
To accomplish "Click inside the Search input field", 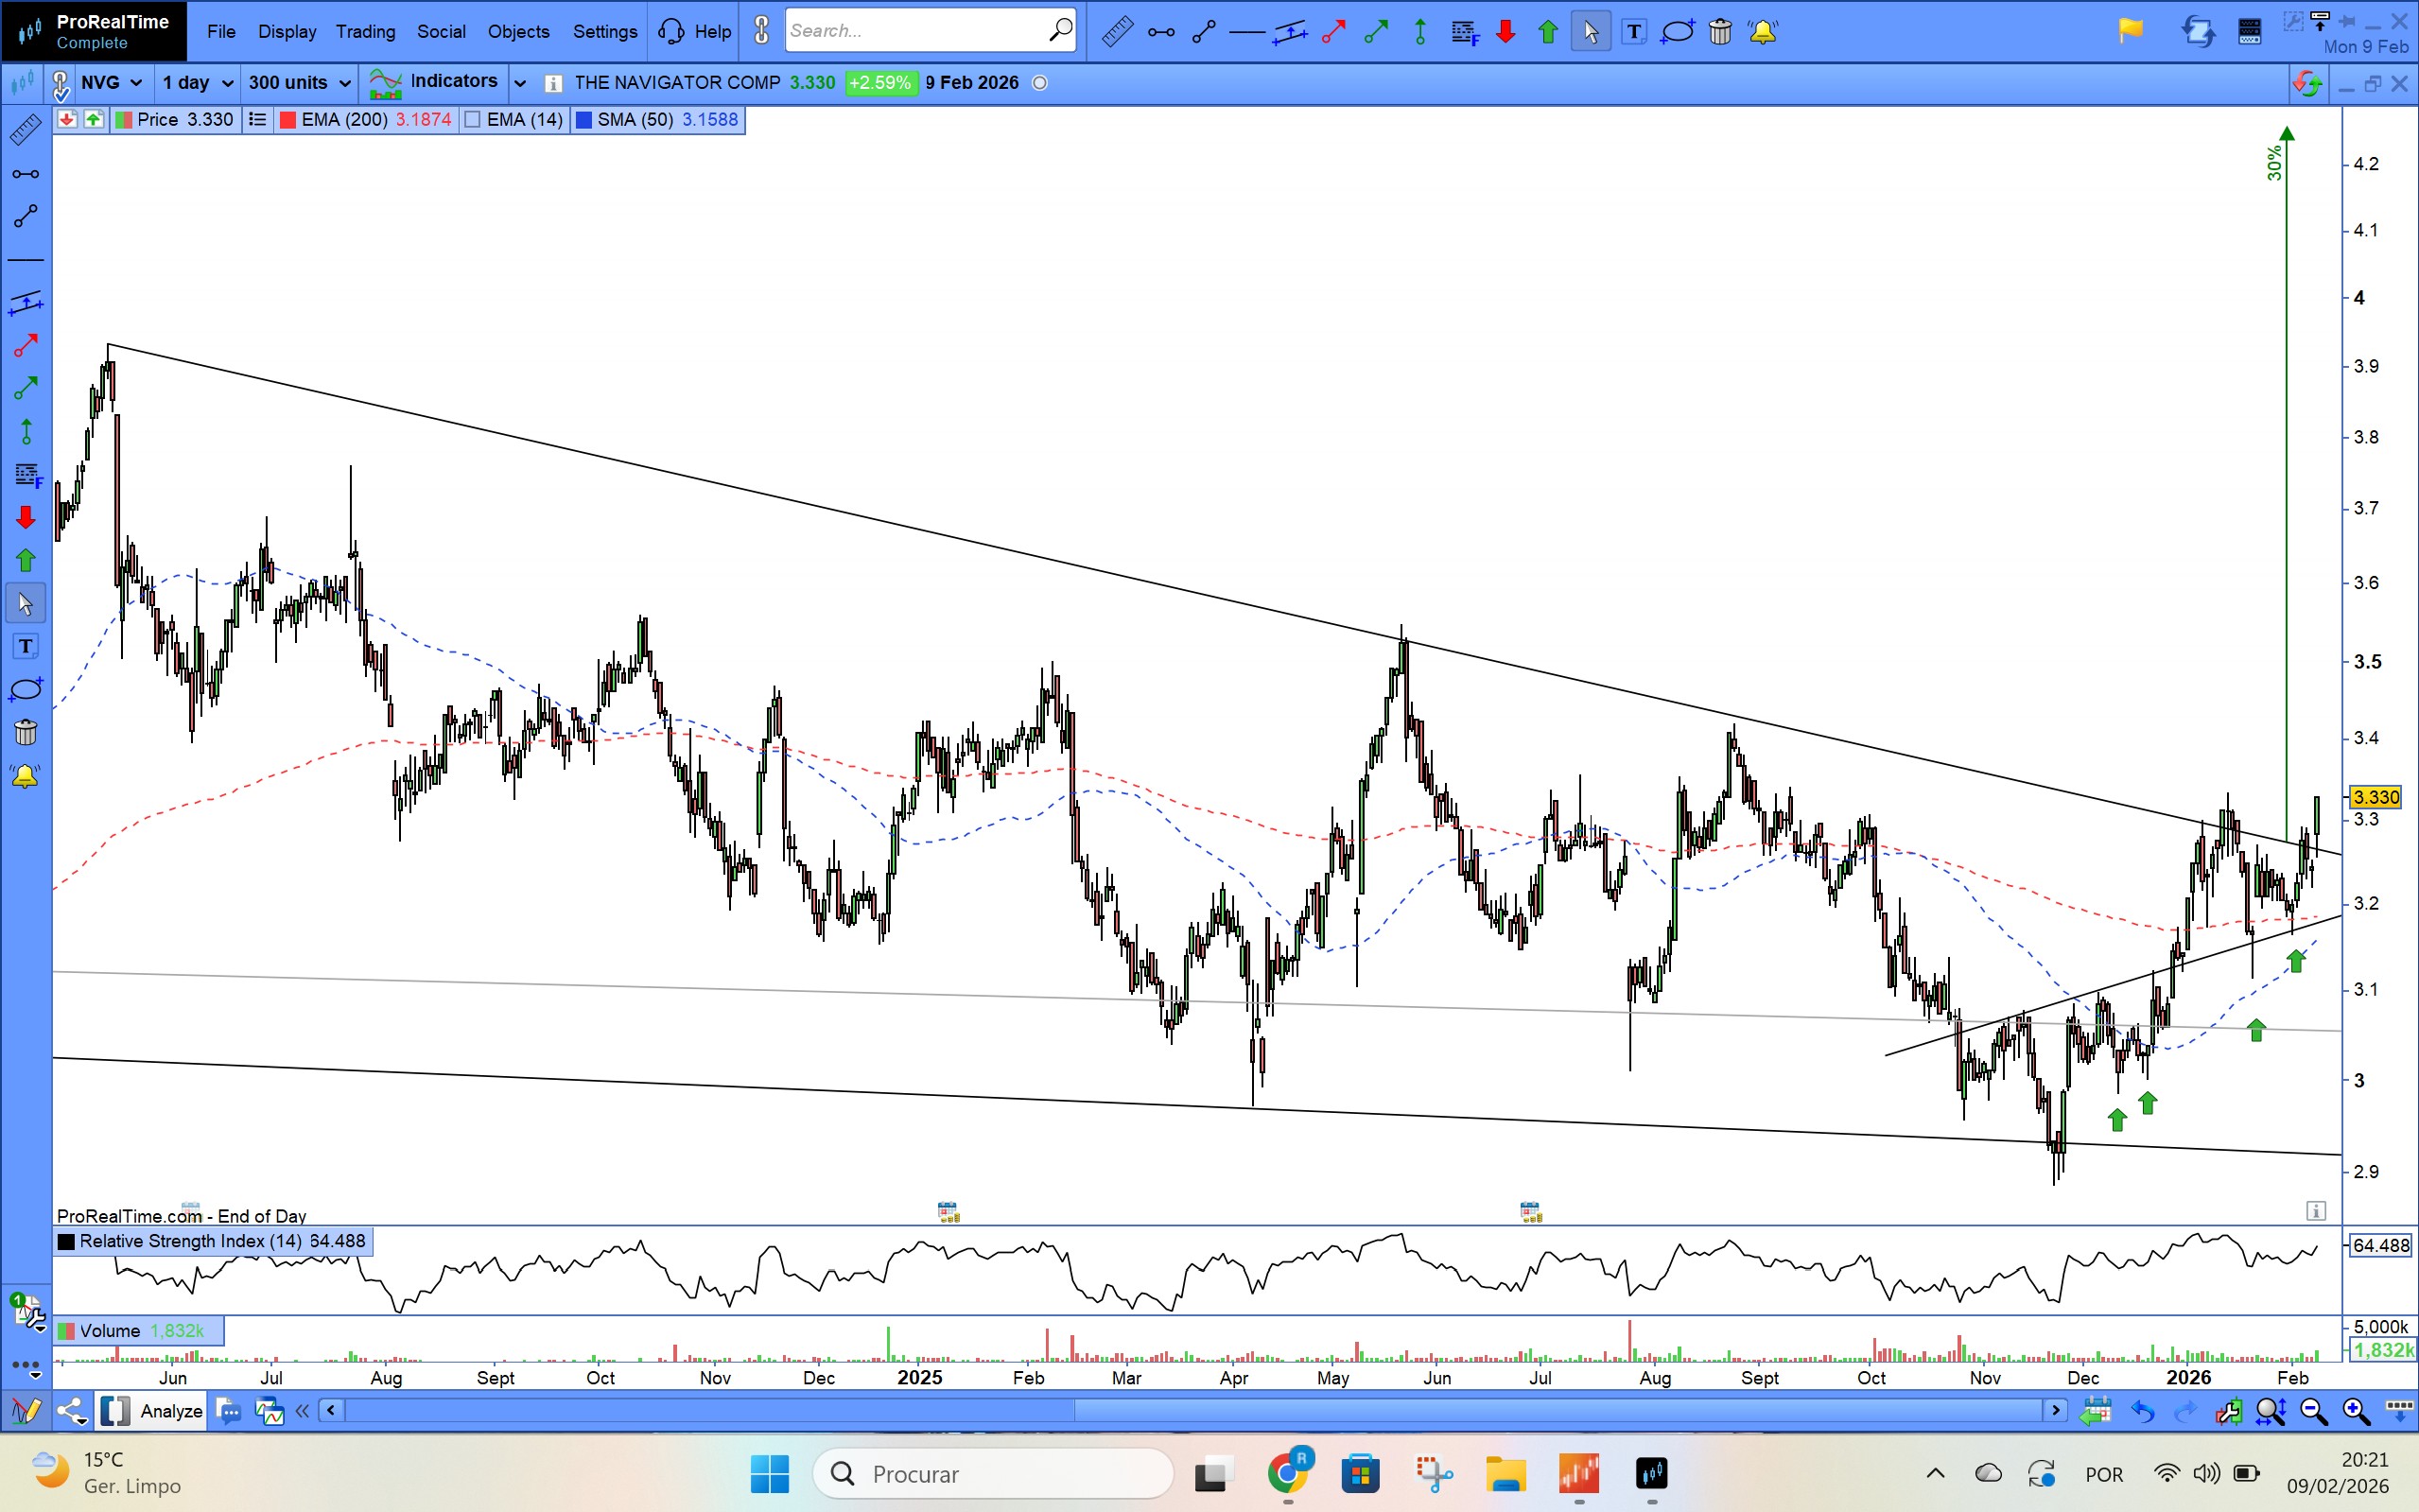I will [915, 31].
